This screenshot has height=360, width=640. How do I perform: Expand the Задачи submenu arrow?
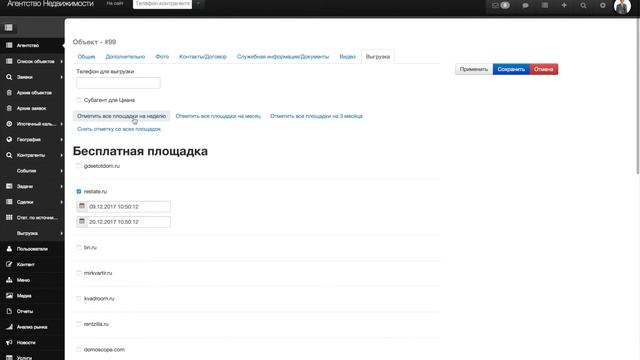tap(62, 186)
